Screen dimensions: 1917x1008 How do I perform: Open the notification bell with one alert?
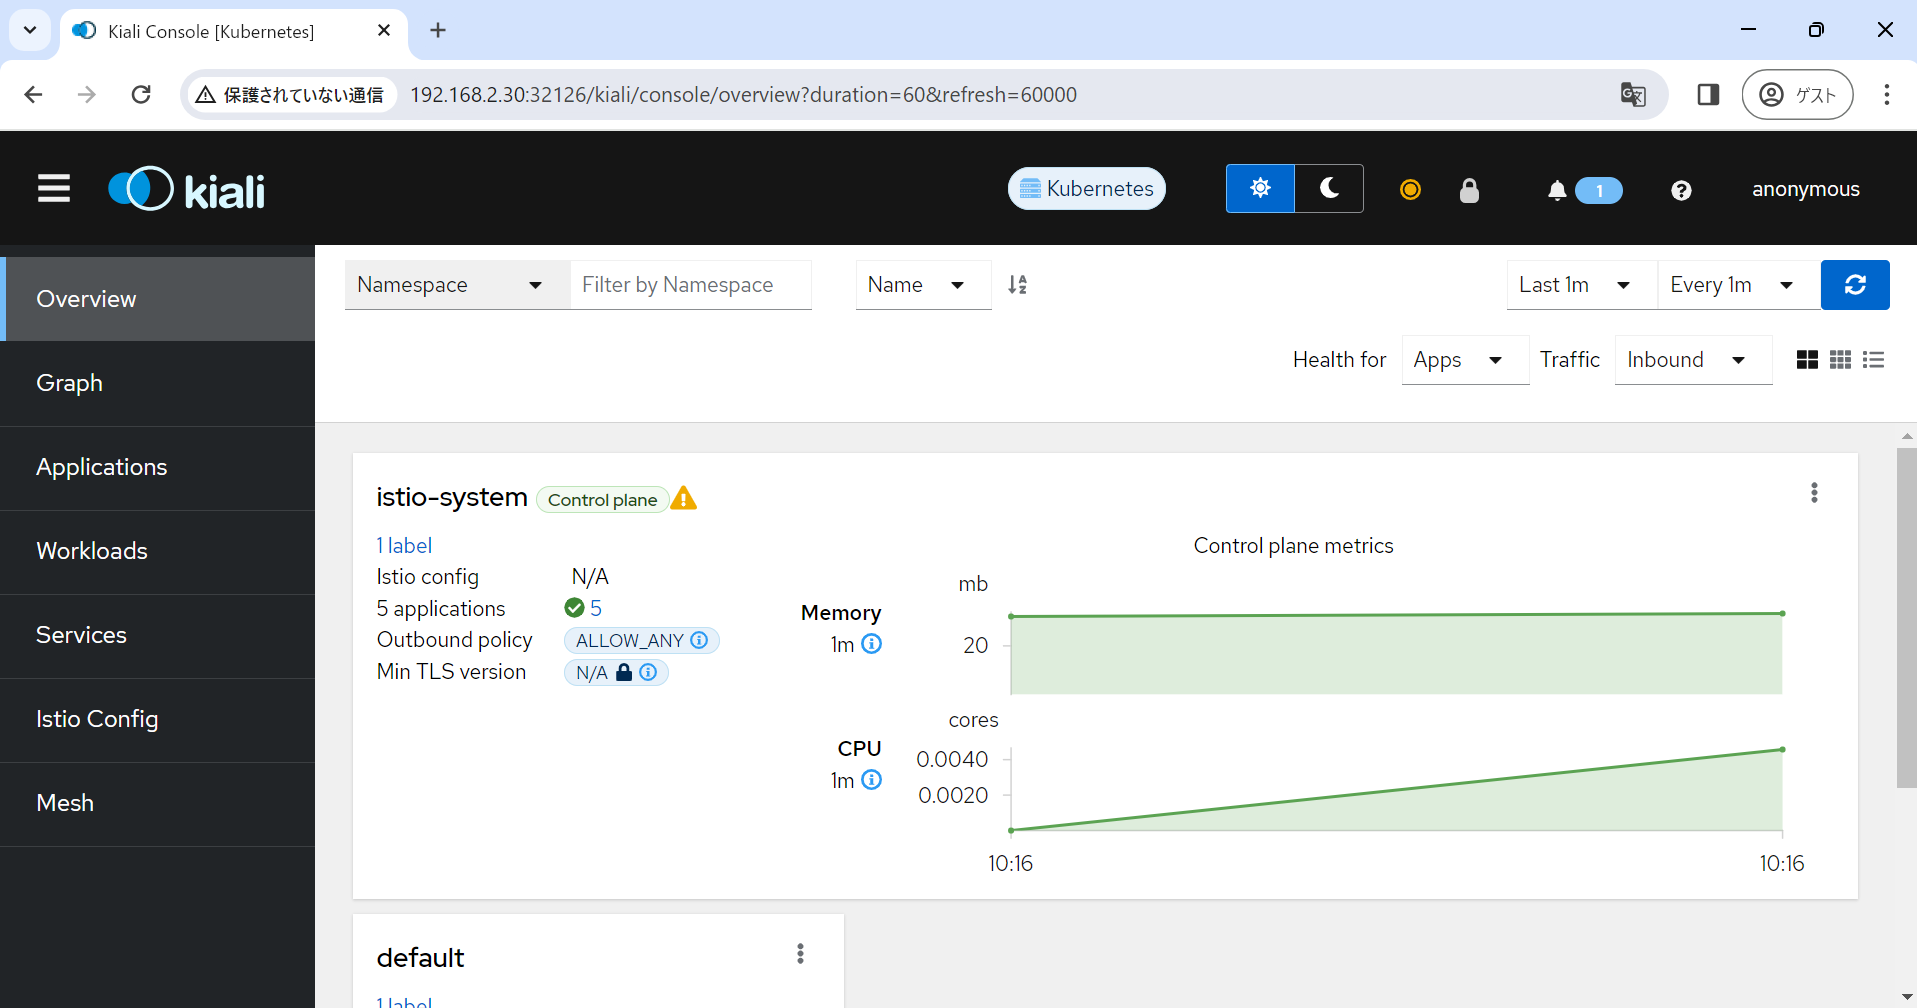pos(1557,190)
